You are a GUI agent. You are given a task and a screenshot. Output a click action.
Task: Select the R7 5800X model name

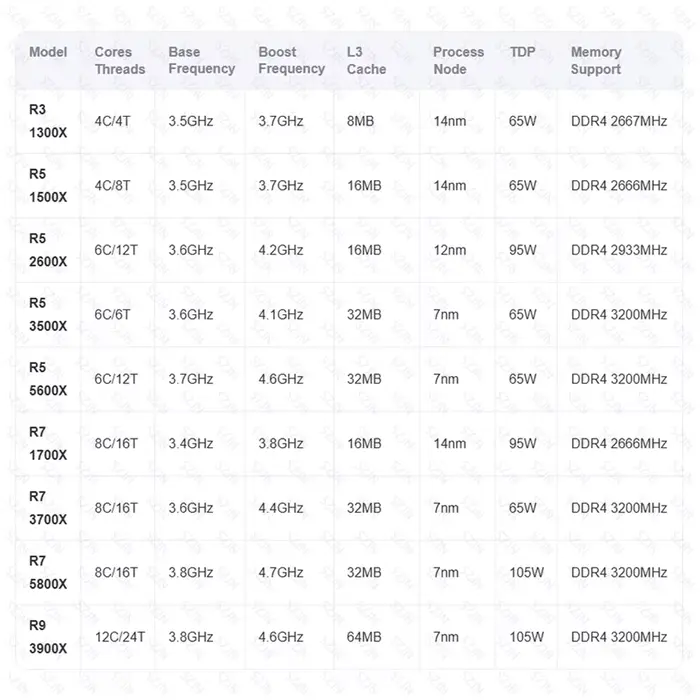click(48, 572)
